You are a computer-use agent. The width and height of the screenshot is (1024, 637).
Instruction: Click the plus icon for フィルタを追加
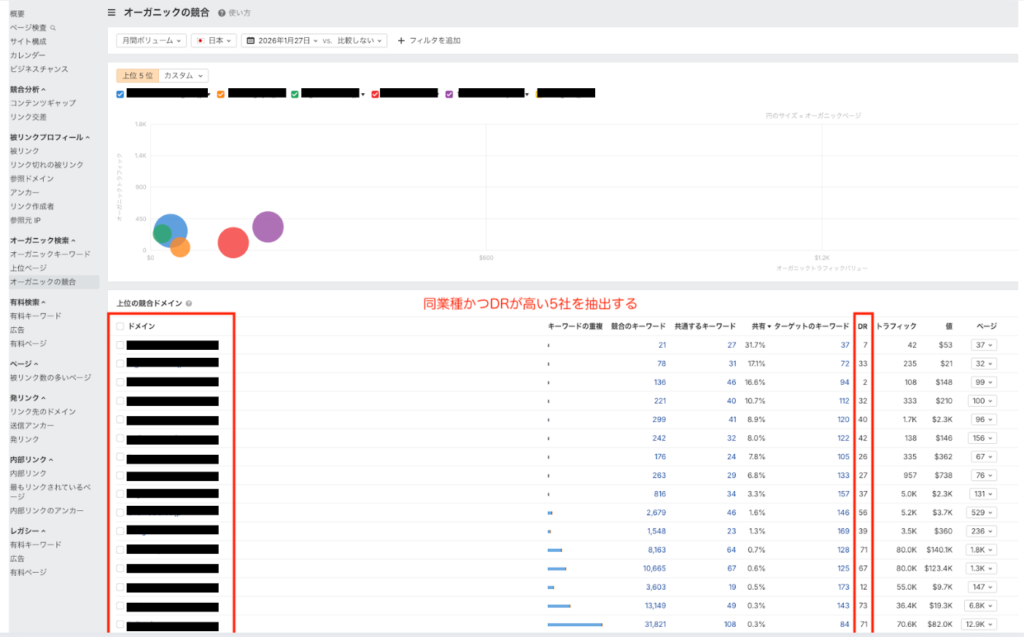point(401,41)
